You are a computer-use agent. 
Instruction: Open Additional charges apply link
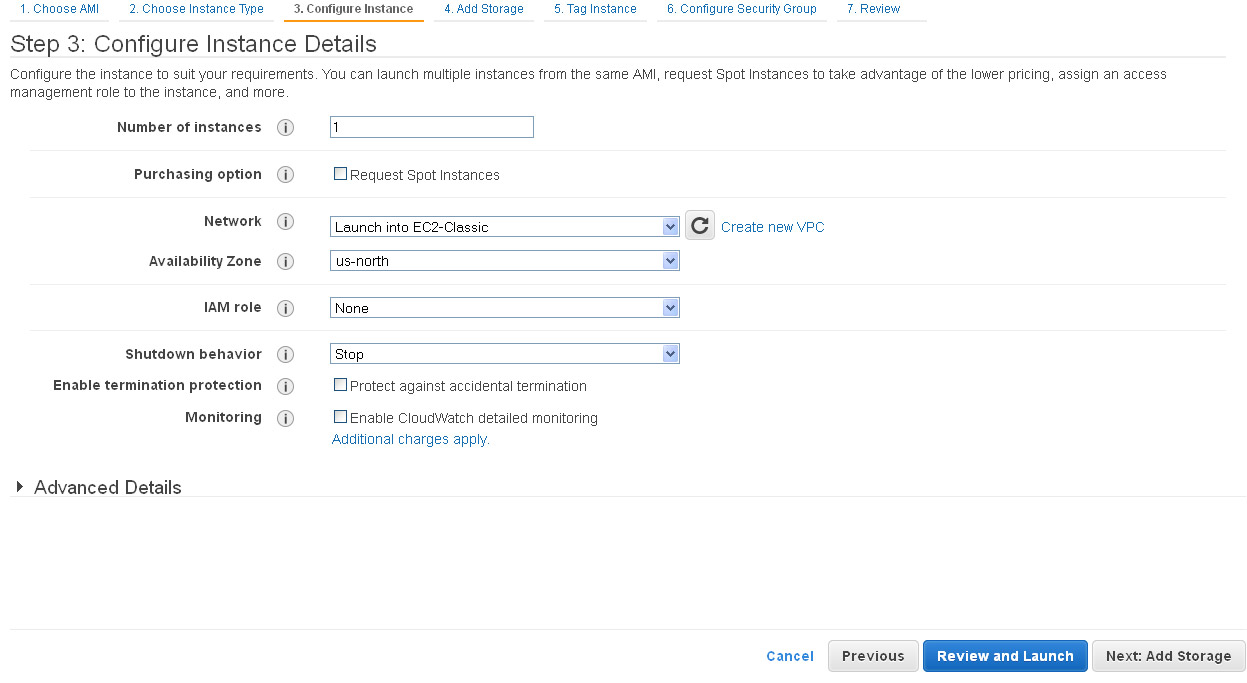pos(411,439)
